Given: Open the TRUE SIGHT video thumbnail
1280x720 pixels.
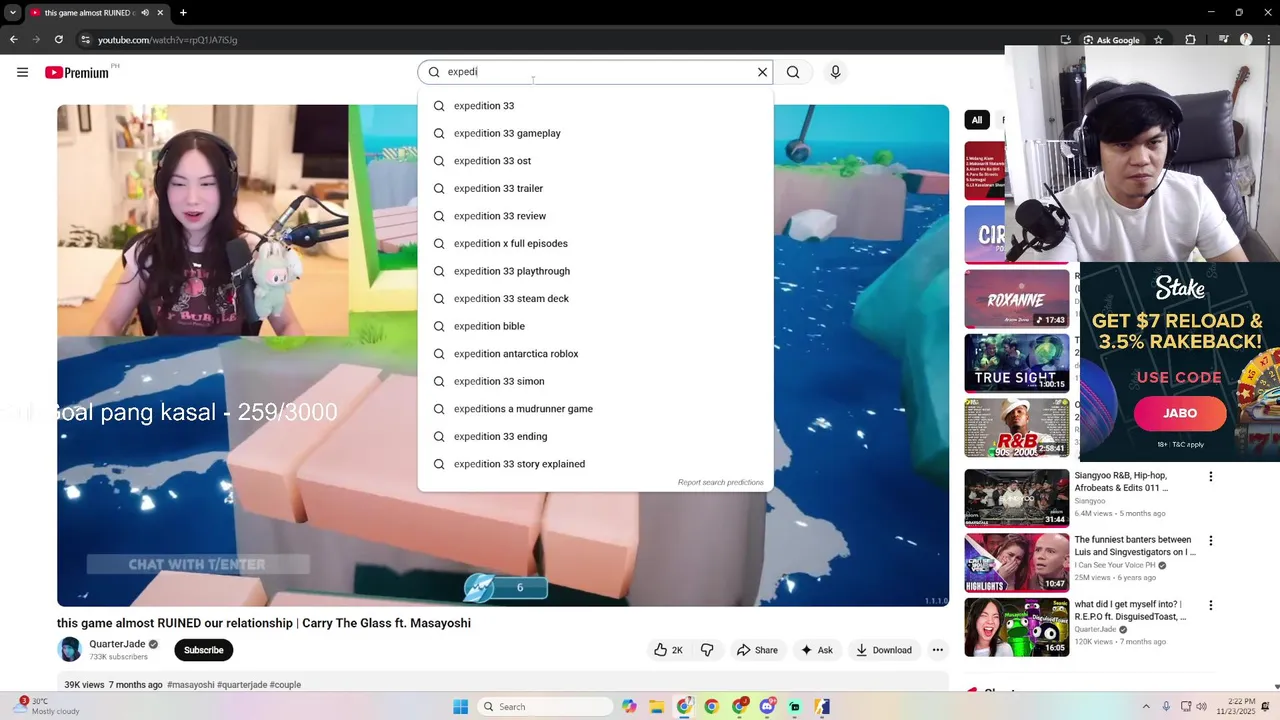Looking at the screenshot, I should coord(1016,363).
